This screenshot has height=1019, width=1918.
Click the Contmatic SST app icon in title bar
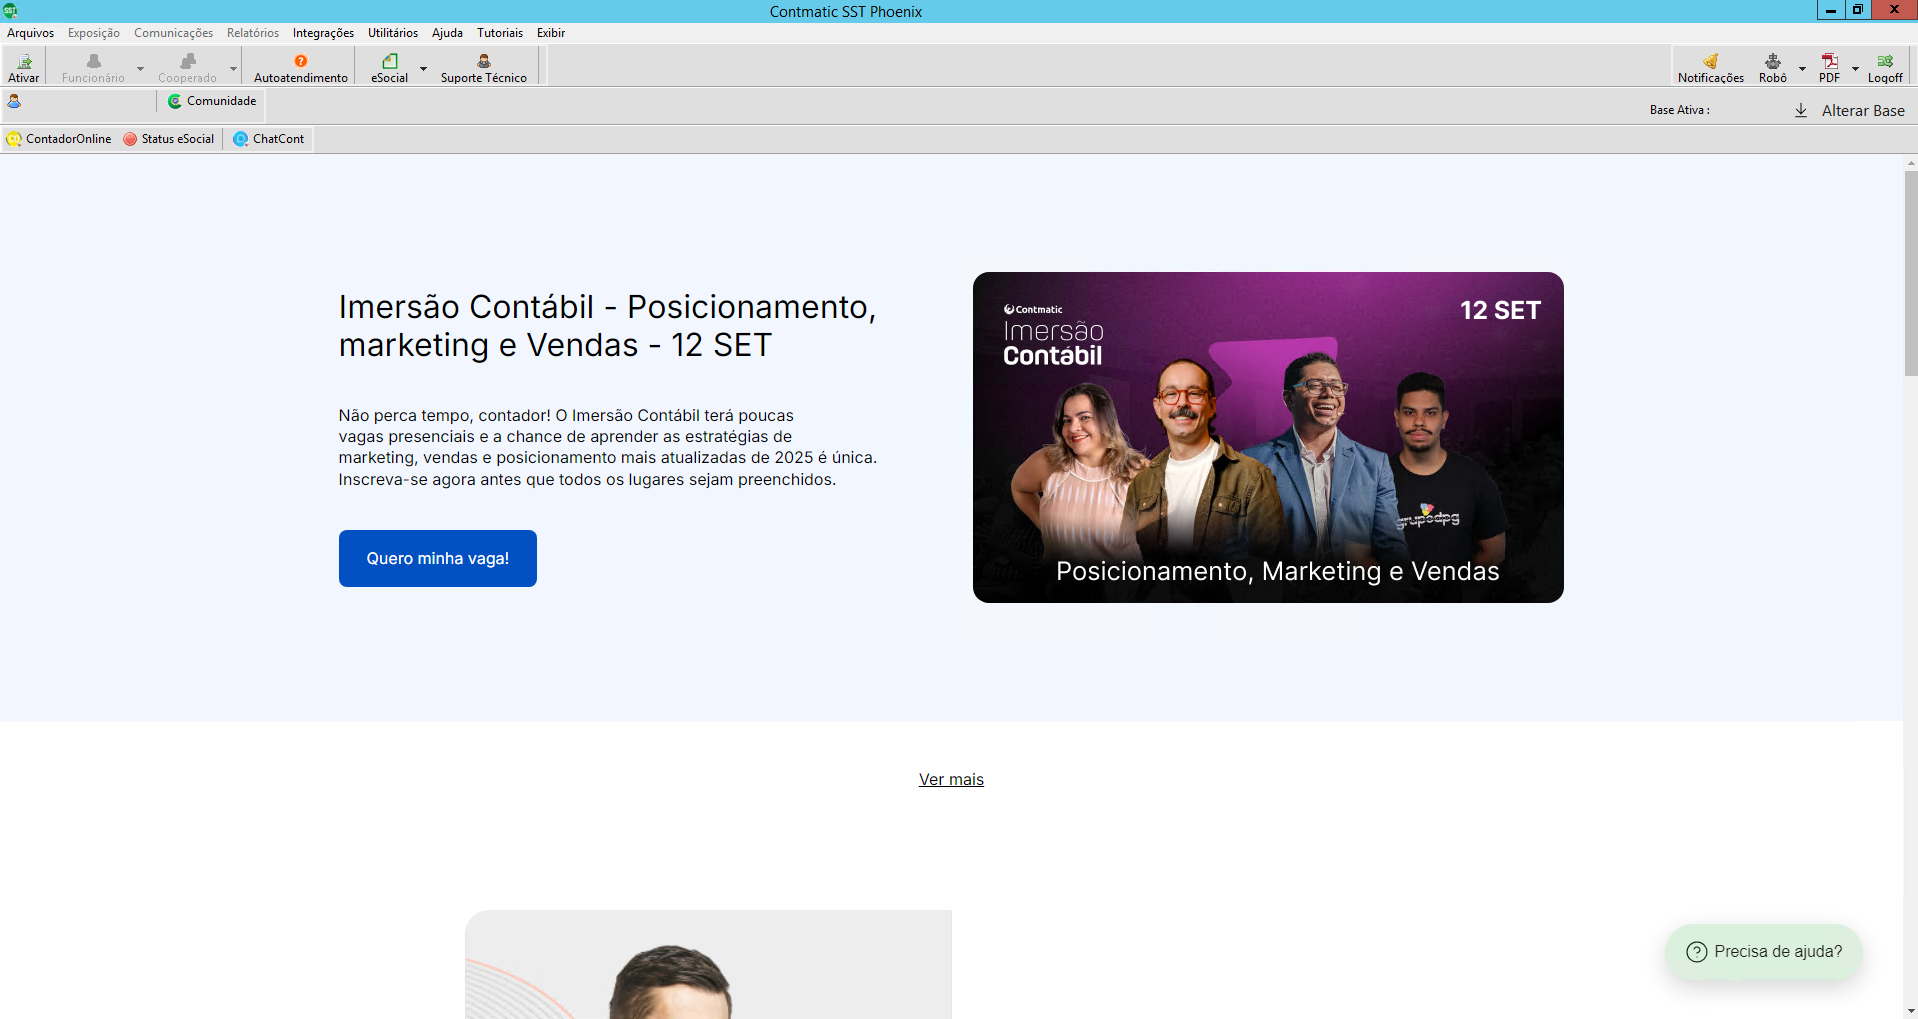click(x=10, y=11)
